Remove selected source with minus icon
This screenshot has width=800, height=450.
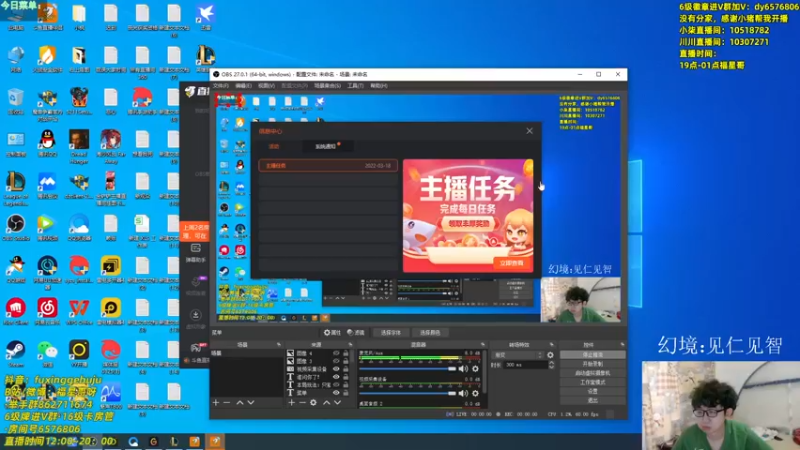(x=303, y=403)
